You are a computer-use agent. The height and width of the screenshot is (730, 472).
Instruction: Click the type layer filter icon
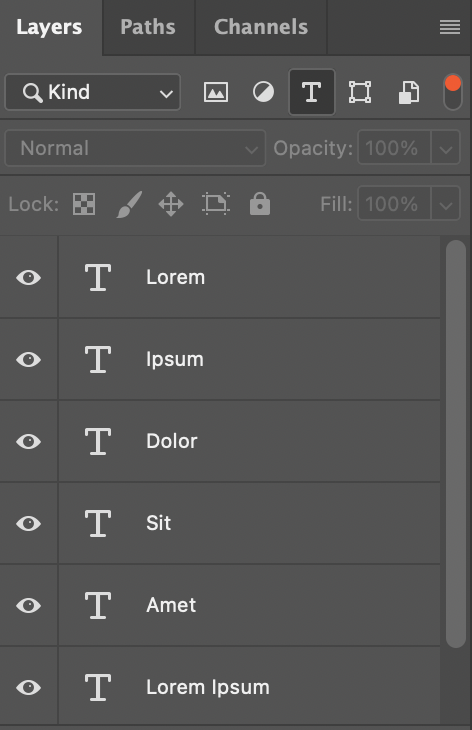pos(311,92)
